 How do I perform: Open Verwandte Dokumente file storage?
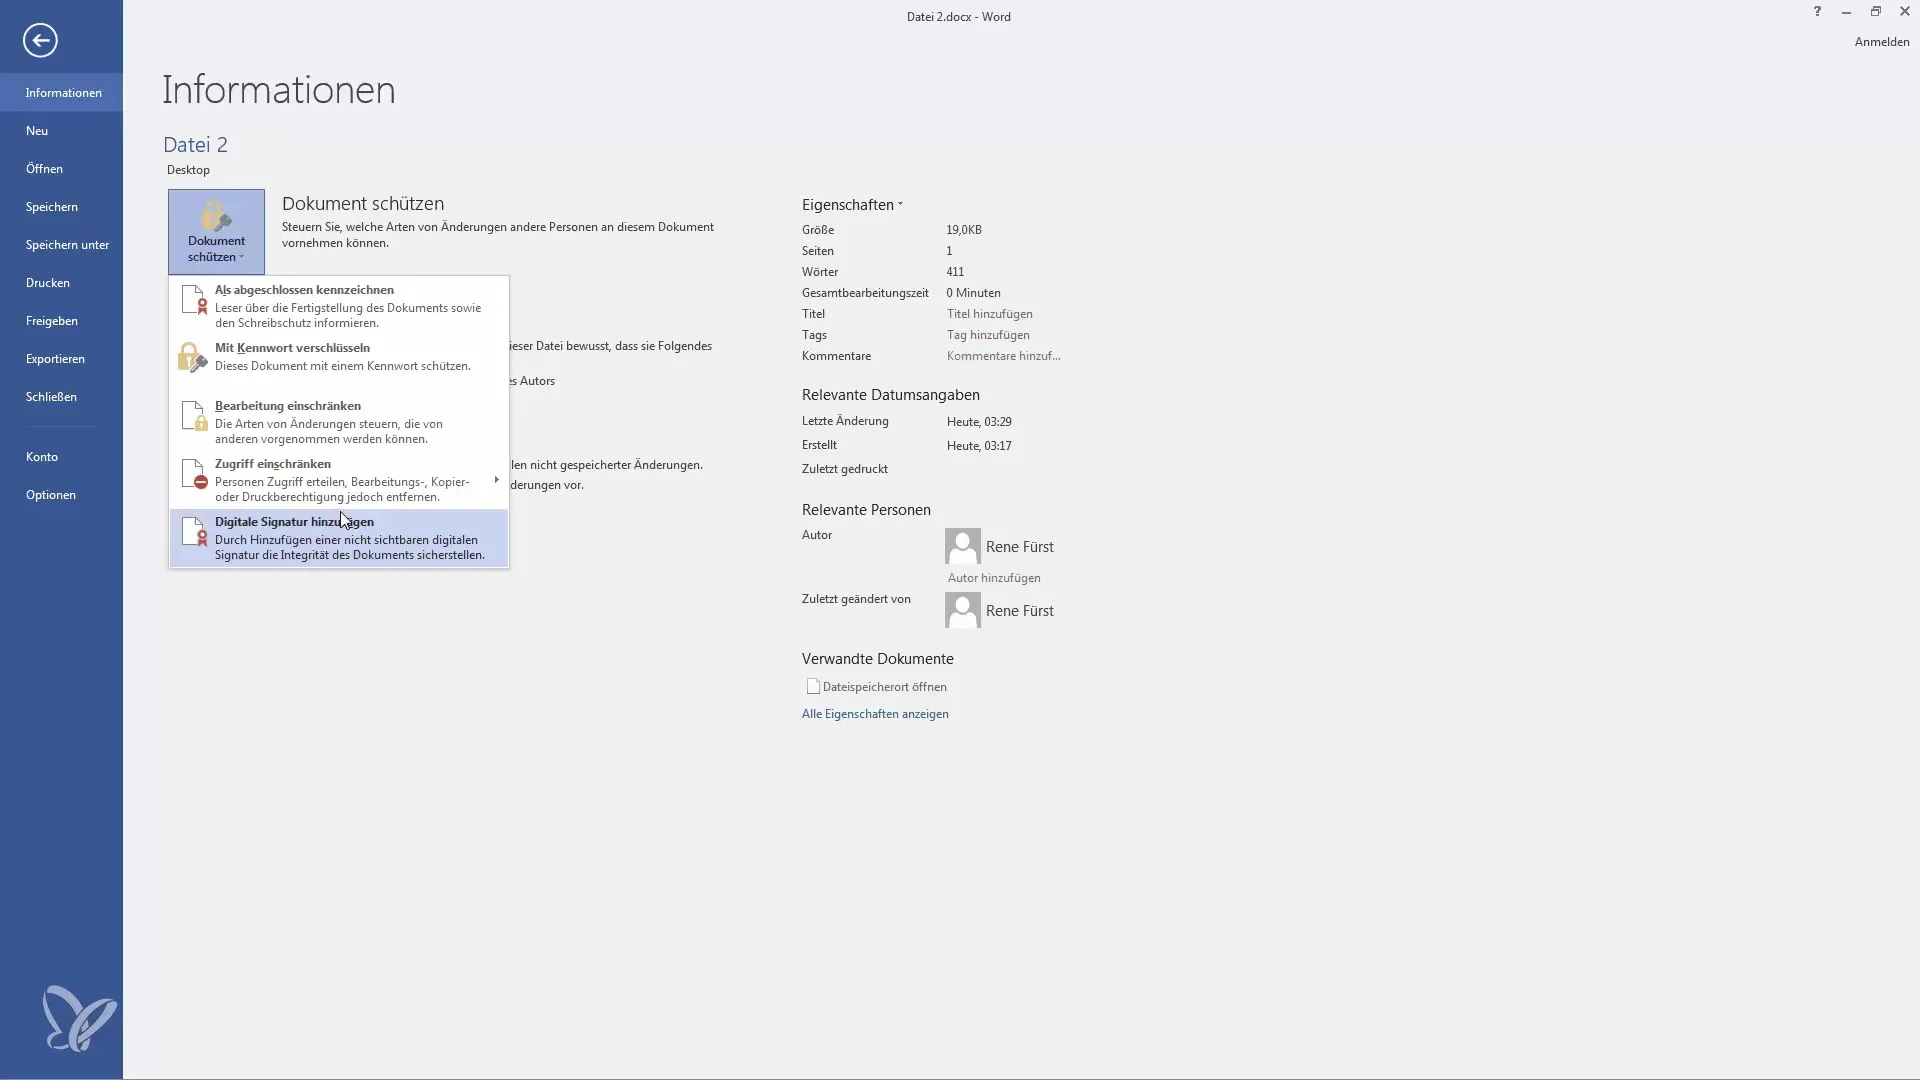coord(884,686)
